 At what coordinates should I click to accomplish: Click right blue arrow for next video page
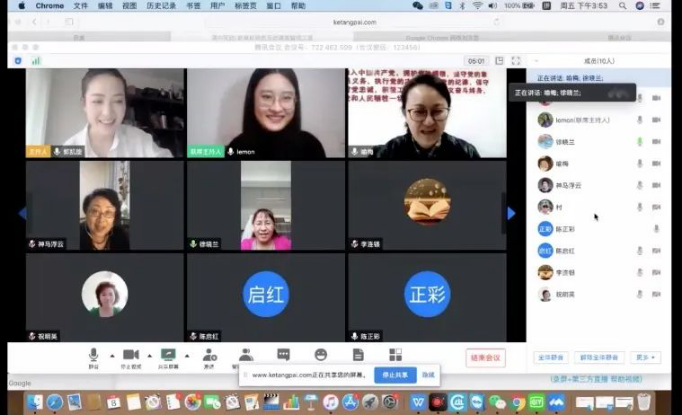click(x=511, y=213)
